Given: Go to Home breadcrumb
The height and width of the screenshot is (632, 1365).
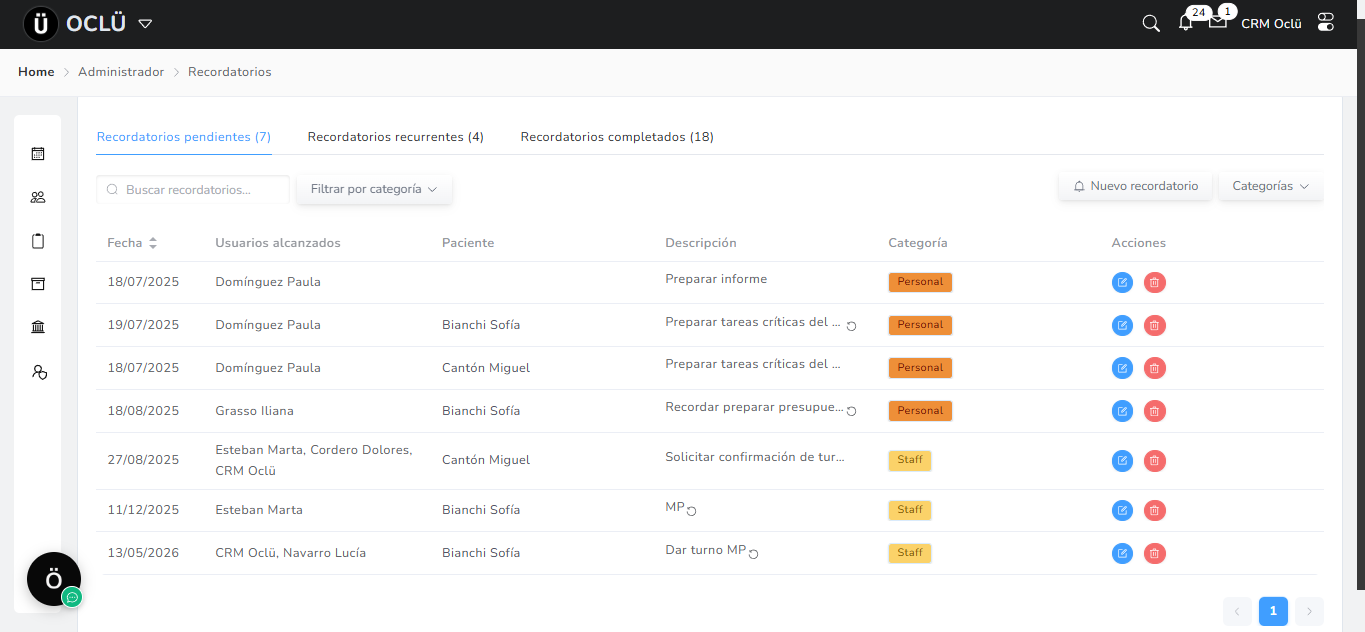Looking at the screenshot, I should click(x=36, y=72).
